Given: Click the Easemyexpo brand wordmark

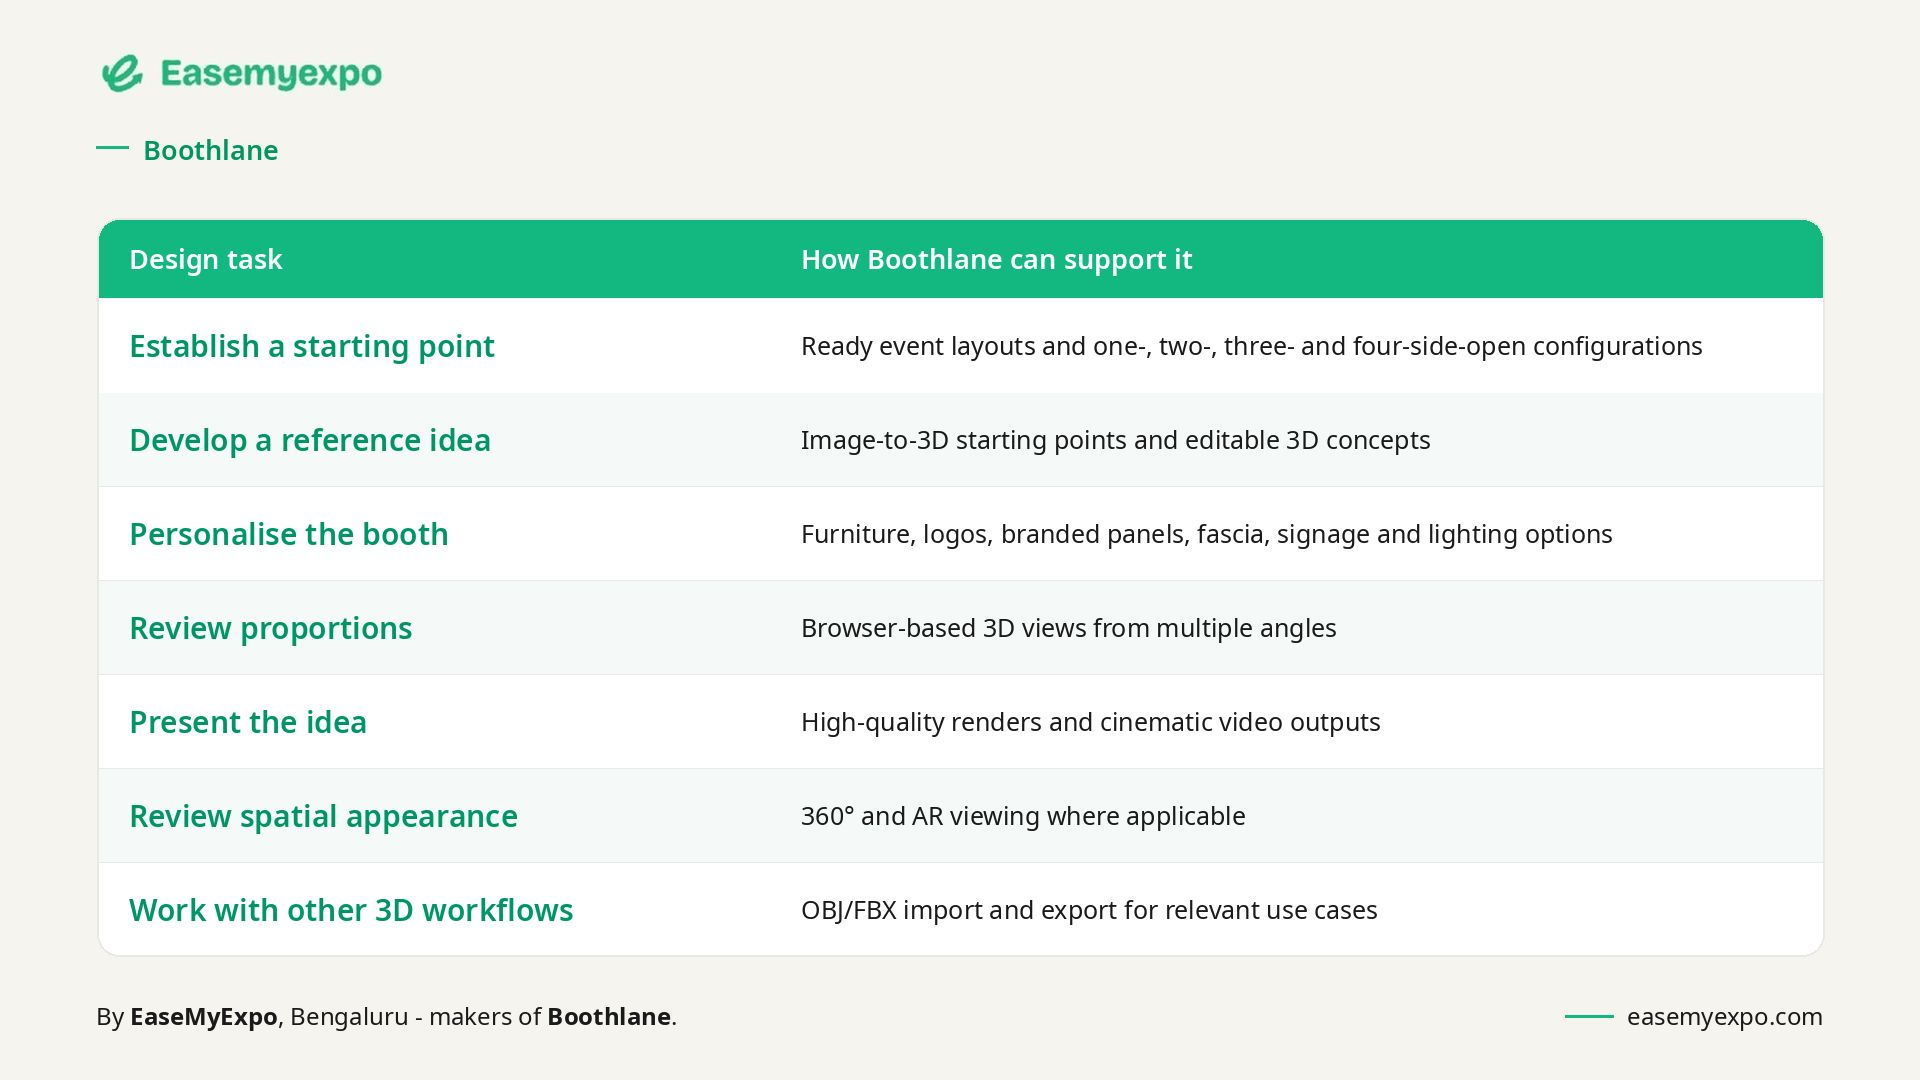Looking at the screenshot, I should coord(271,74).
